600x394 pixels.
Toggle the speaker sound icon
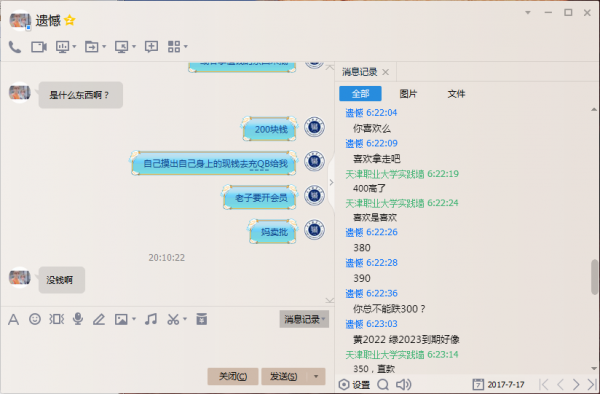(x=403, y=384)
